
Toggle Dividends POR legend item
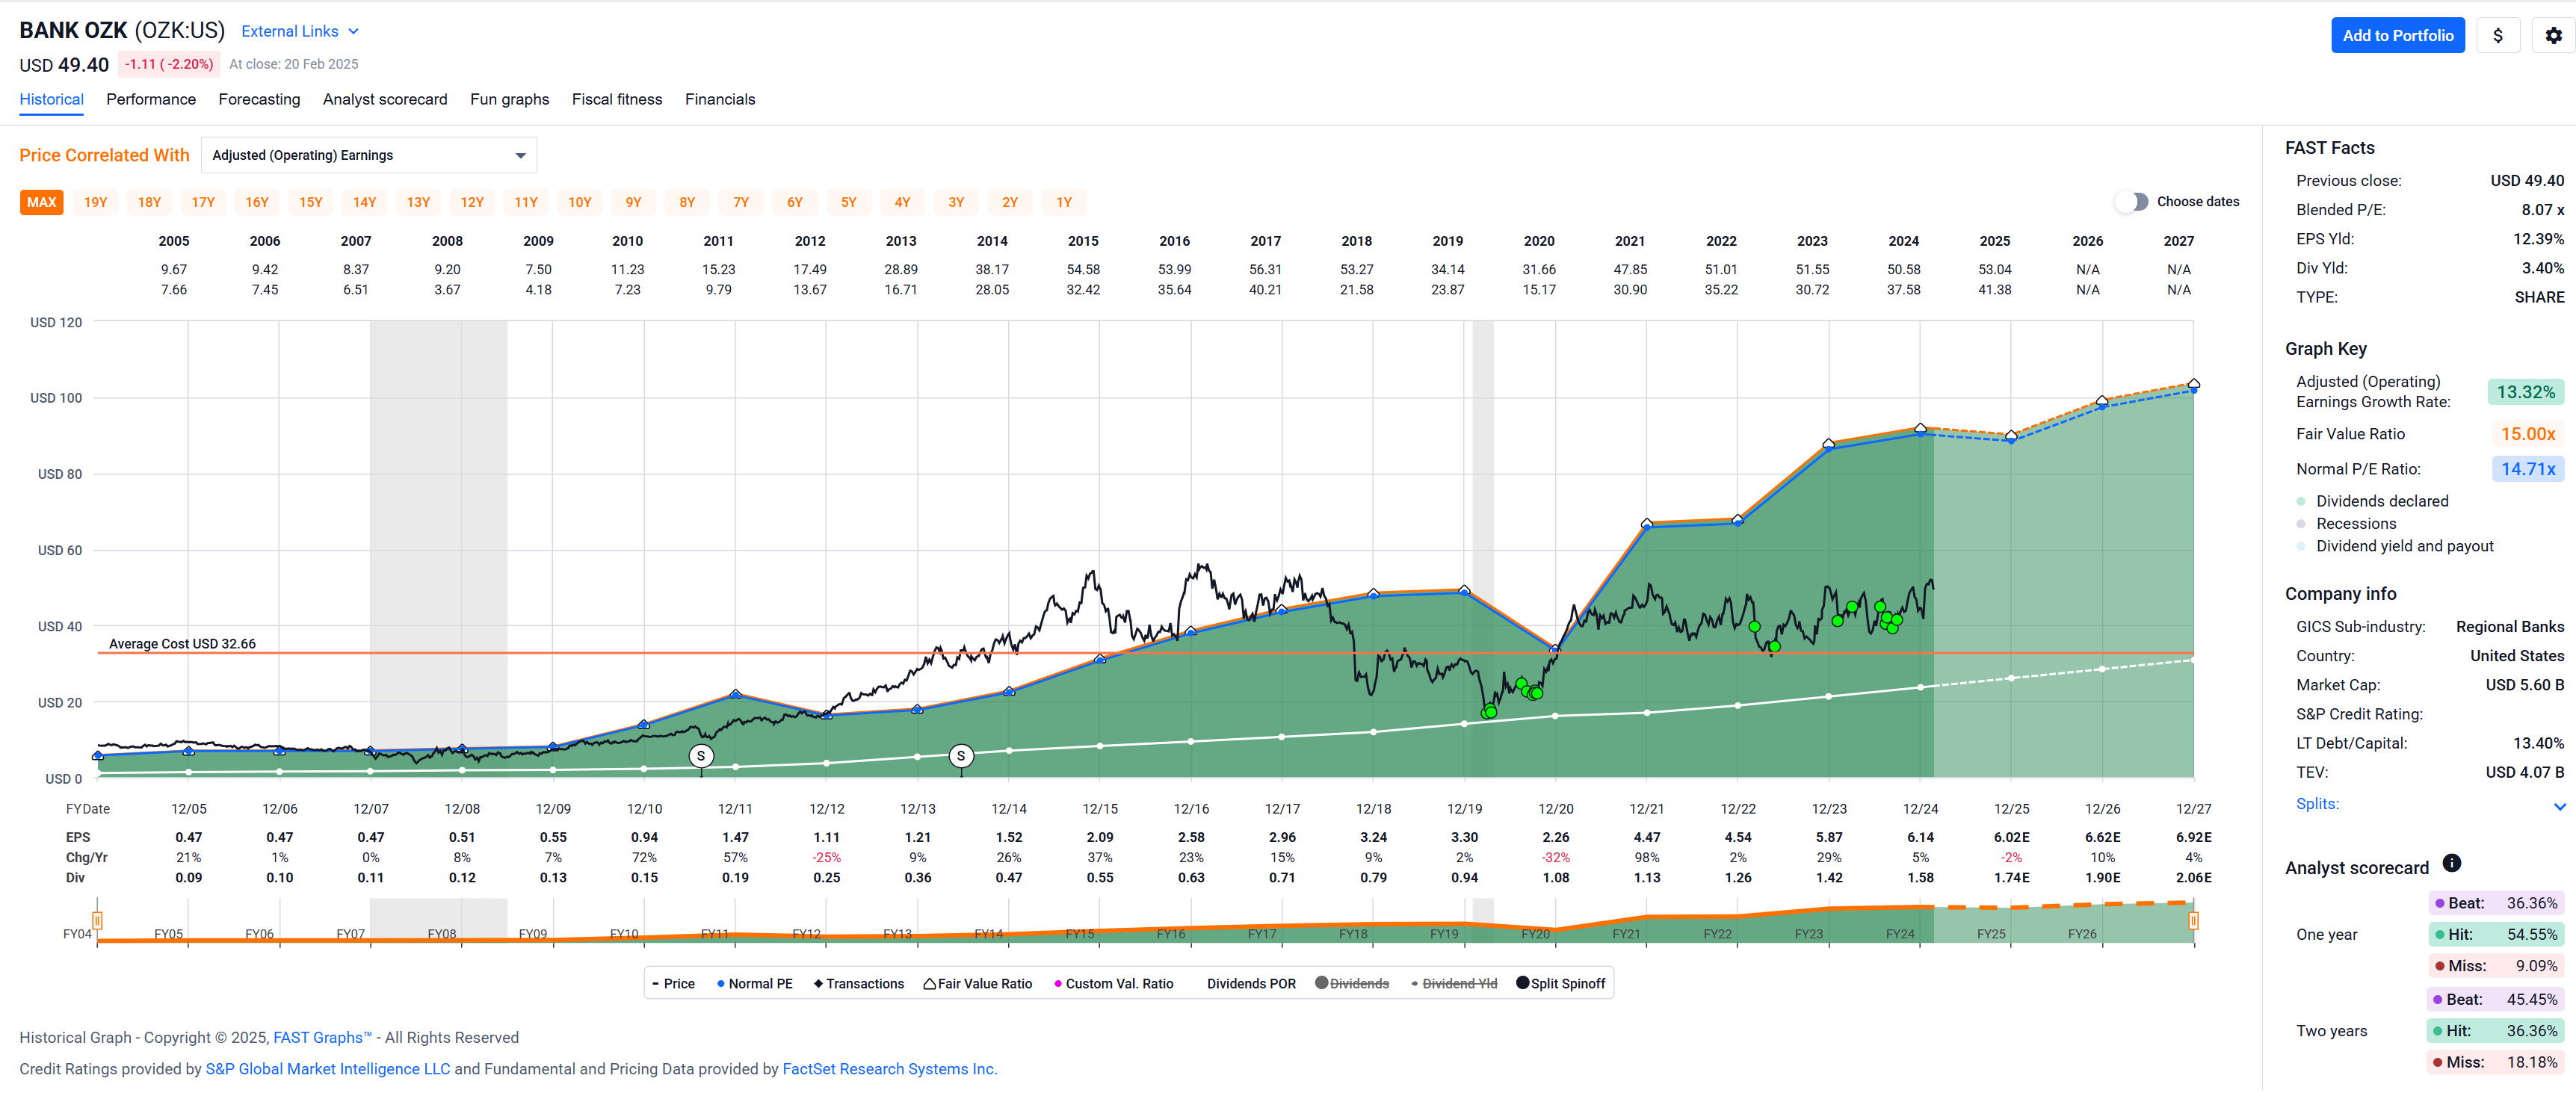tap(1250, 984)
